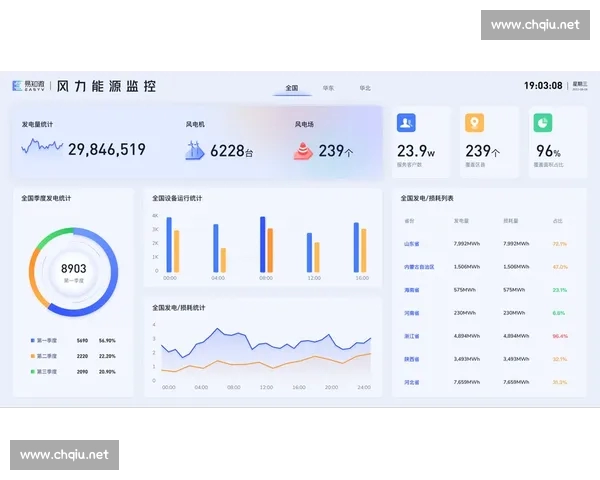Click the 全国发电/损耗列表 panel title
The width and height of the screenshot is (600, 480).
pyautogui.click(x=427, y=198)
